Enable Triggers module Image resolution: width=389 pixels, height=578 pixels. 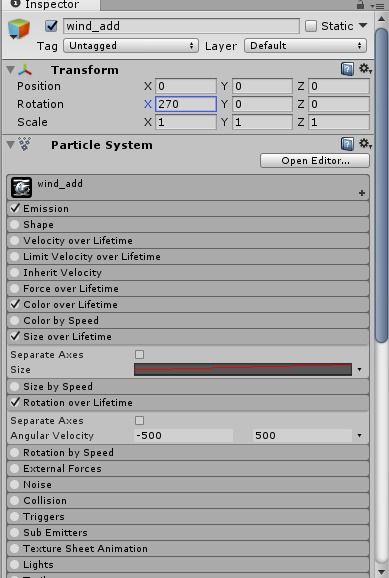click(x=15, y=516)
